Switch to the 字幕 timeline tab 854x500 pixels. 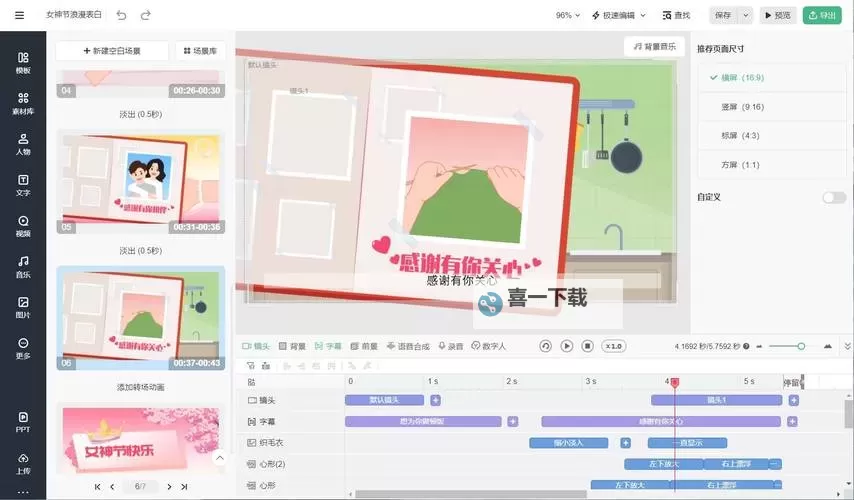328,346
